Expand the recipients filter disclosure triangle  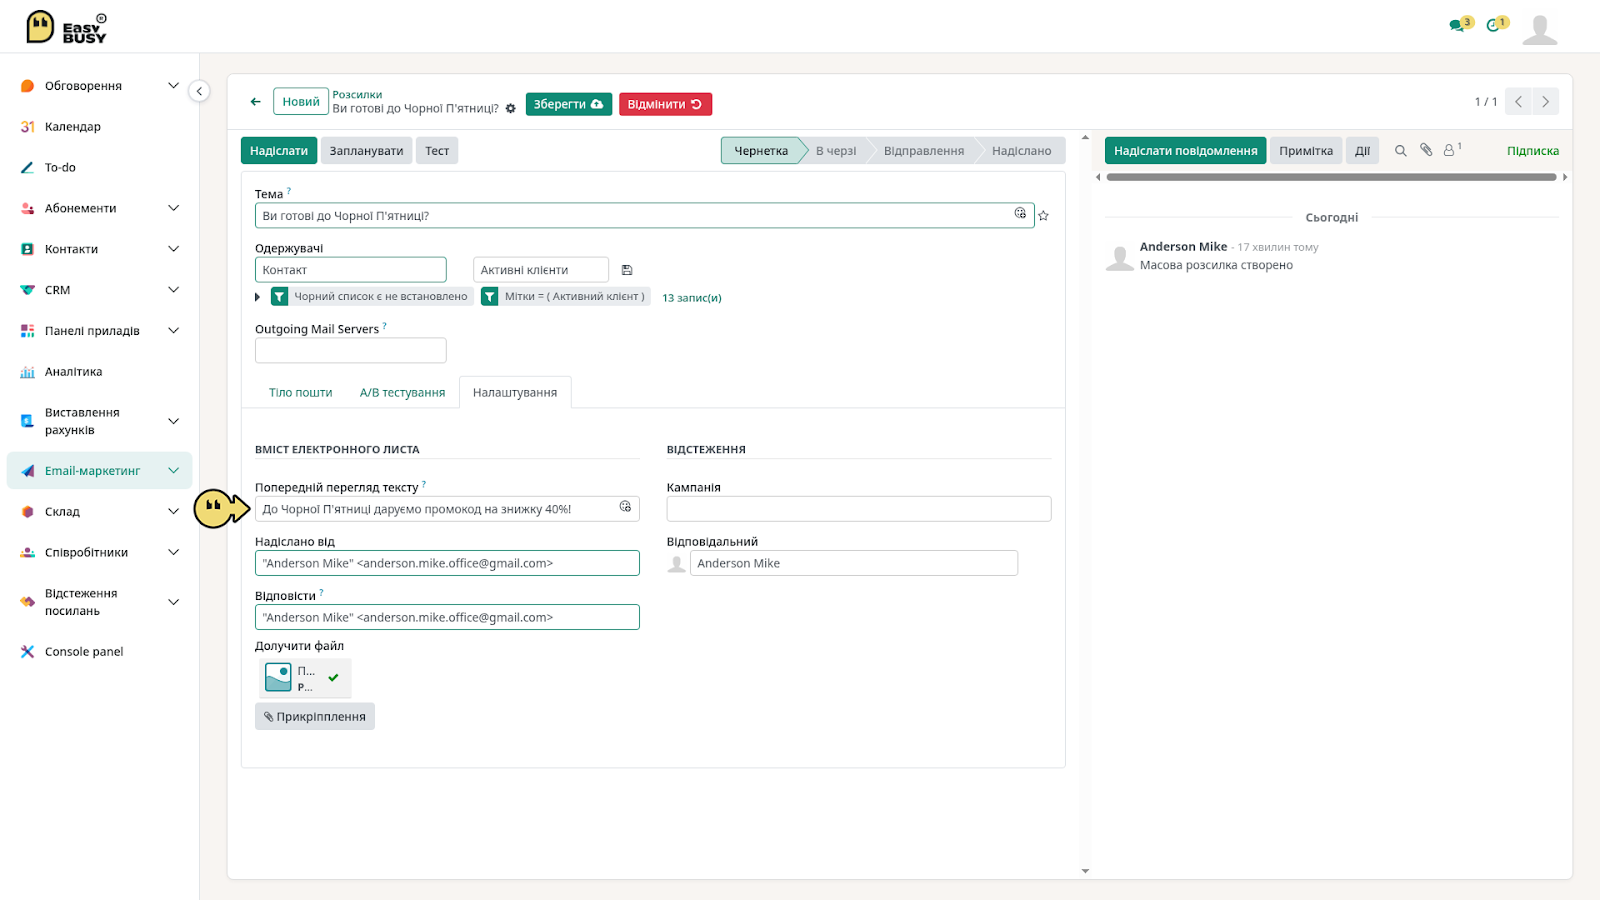(258, 297)
